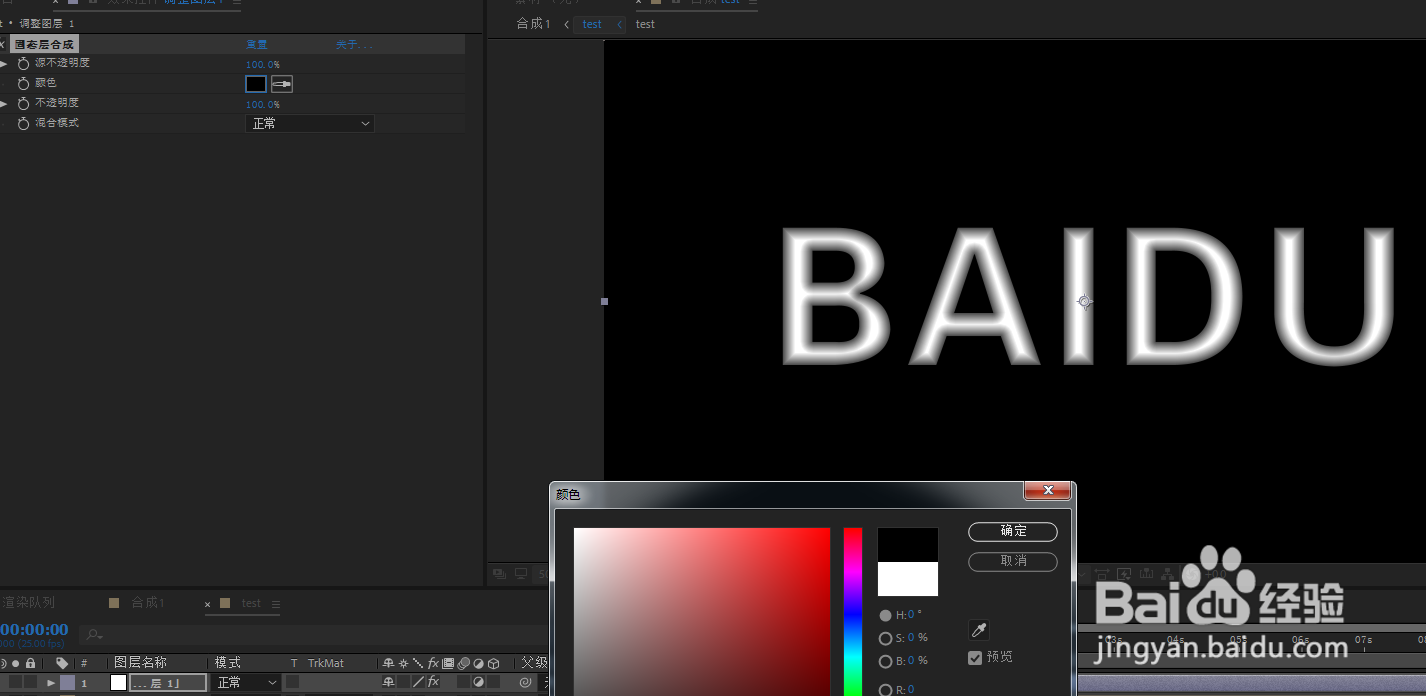This screenshot has height=696, width=1426.
Task: Toggle quality switch for layer 1
Action: [x=418, y=682]
